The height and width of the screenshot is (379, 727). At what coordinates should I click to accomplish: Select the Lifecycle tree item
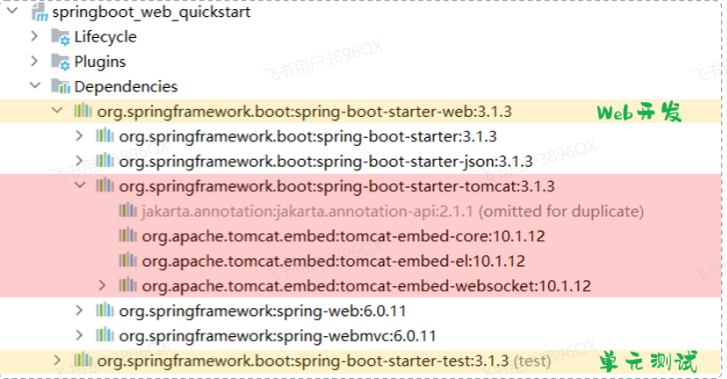(105, 37)
